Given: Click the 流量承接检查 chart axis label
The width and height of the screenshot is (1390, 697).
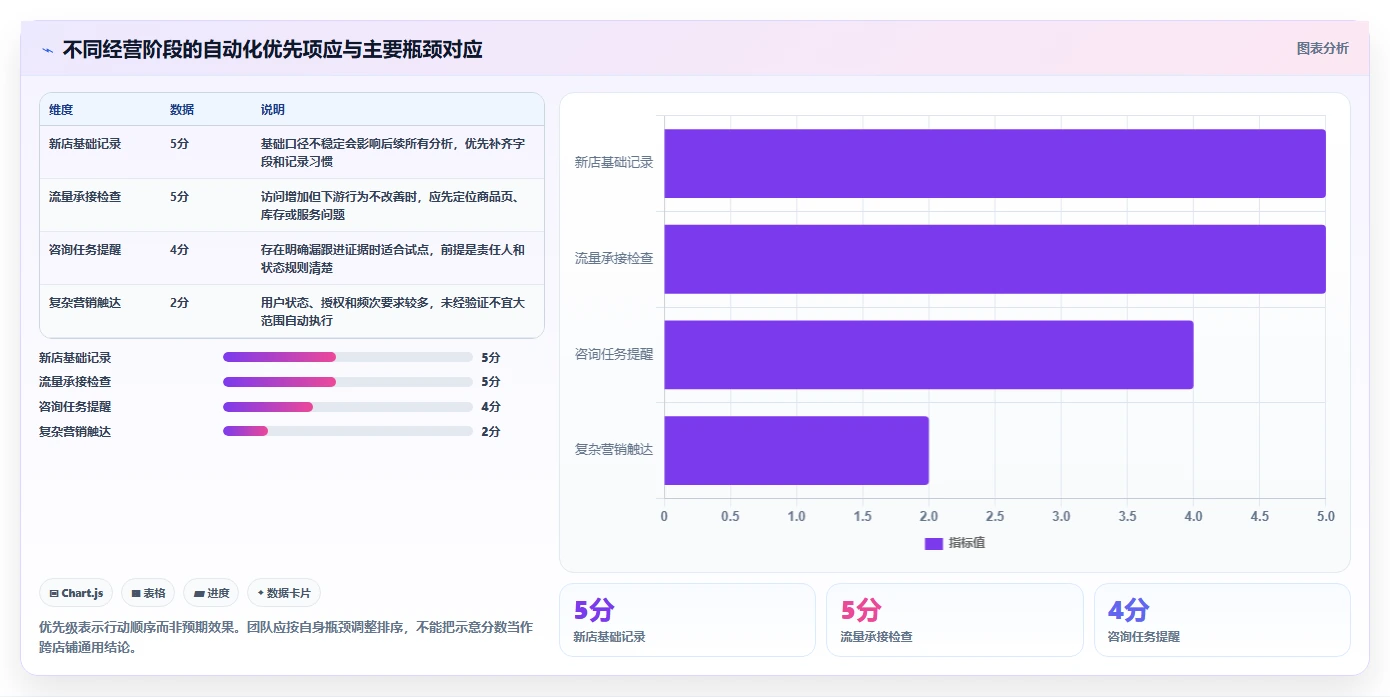Looking at the screenshot, I should [x=614, y=258].
